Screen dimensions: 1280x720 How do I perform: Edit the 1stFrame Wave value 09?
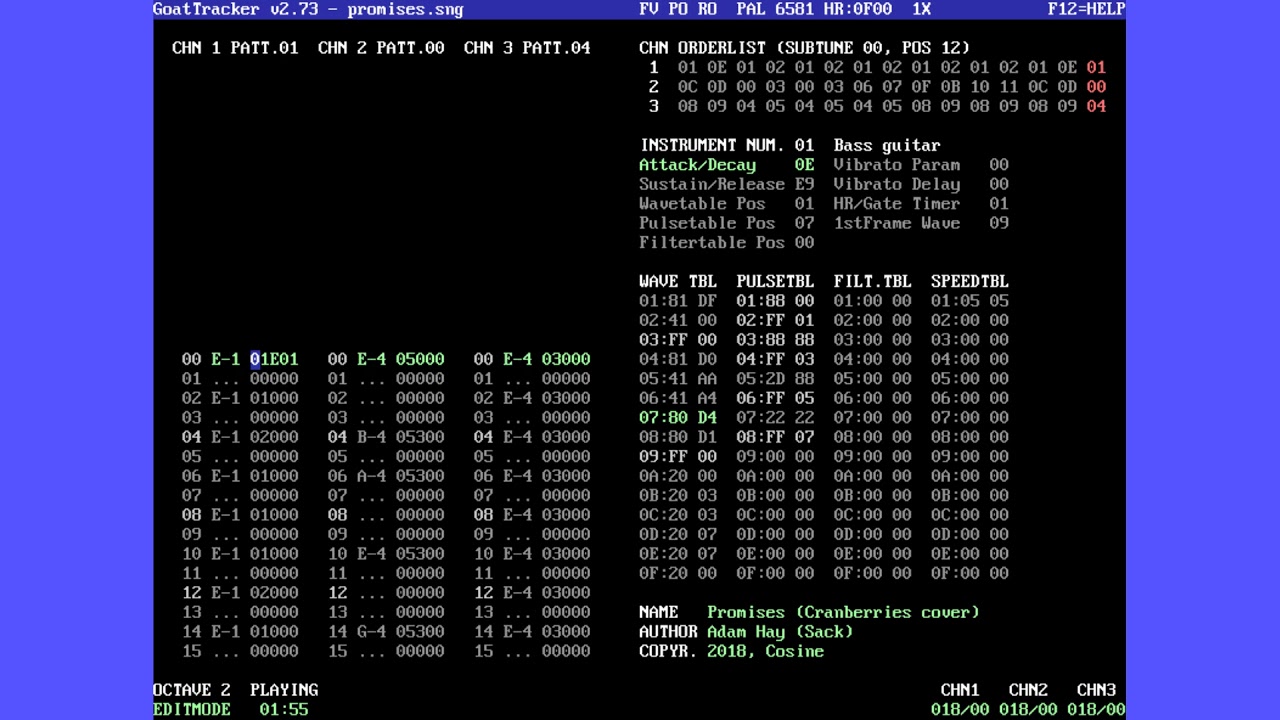tap(999, 223)
